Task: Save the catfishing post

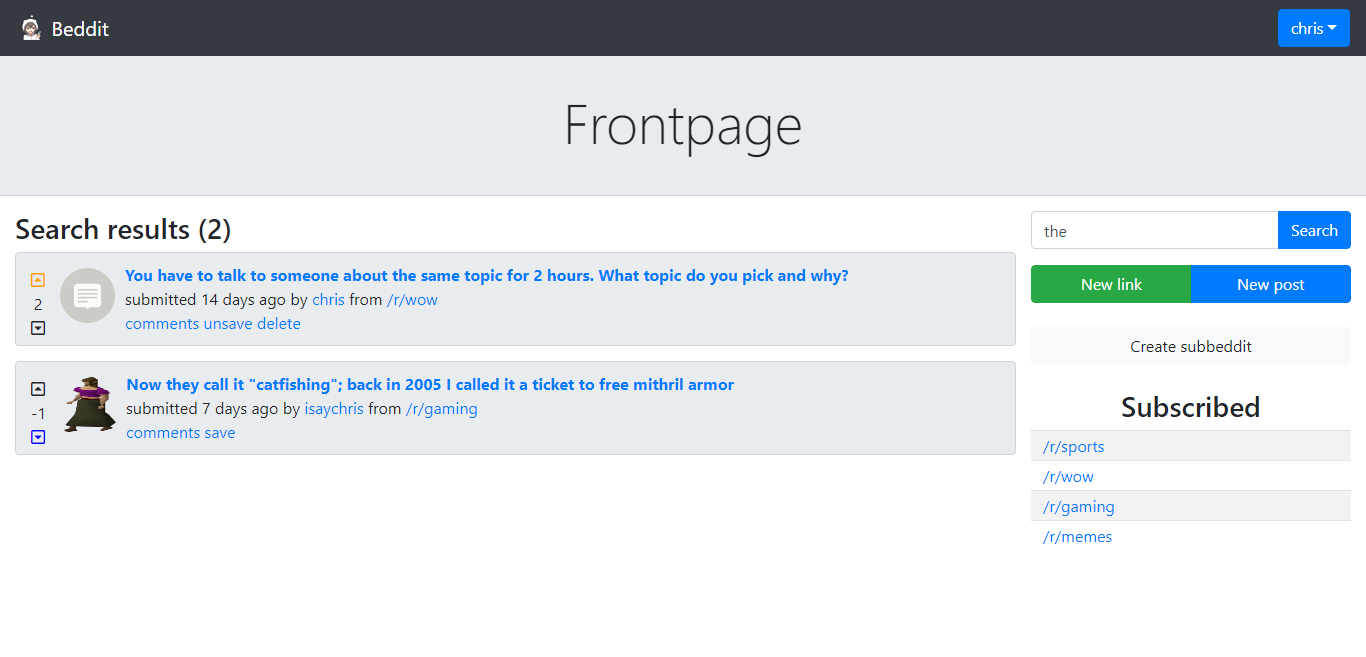Action: point(220,433)
